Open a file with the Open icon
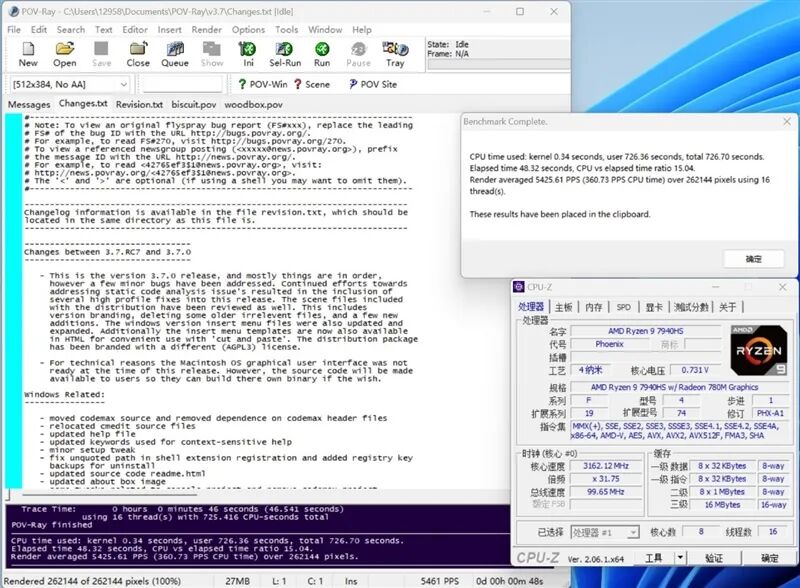 click(x=65, y=54)
